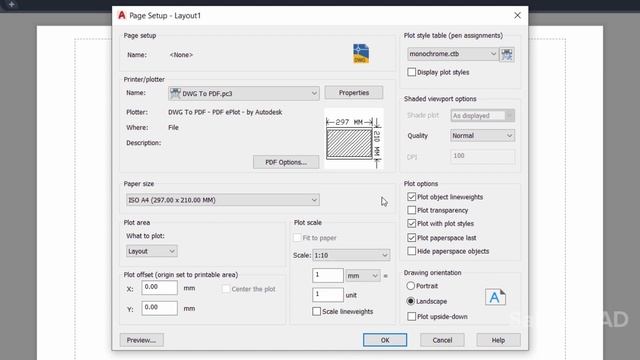
Task: Open the What to plot Layout dropdown
Action: (x=151, y=251)
